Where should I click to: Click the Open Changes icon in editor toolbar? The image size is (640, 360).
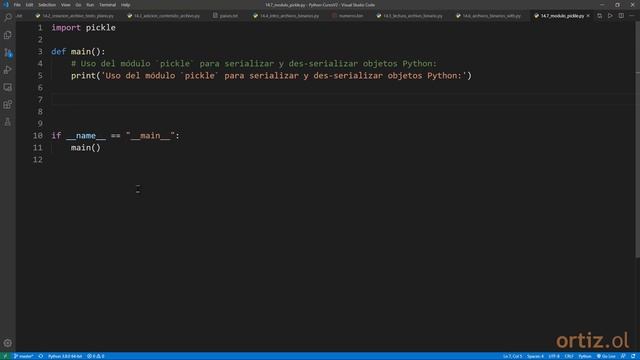click(x=600, y=16)
